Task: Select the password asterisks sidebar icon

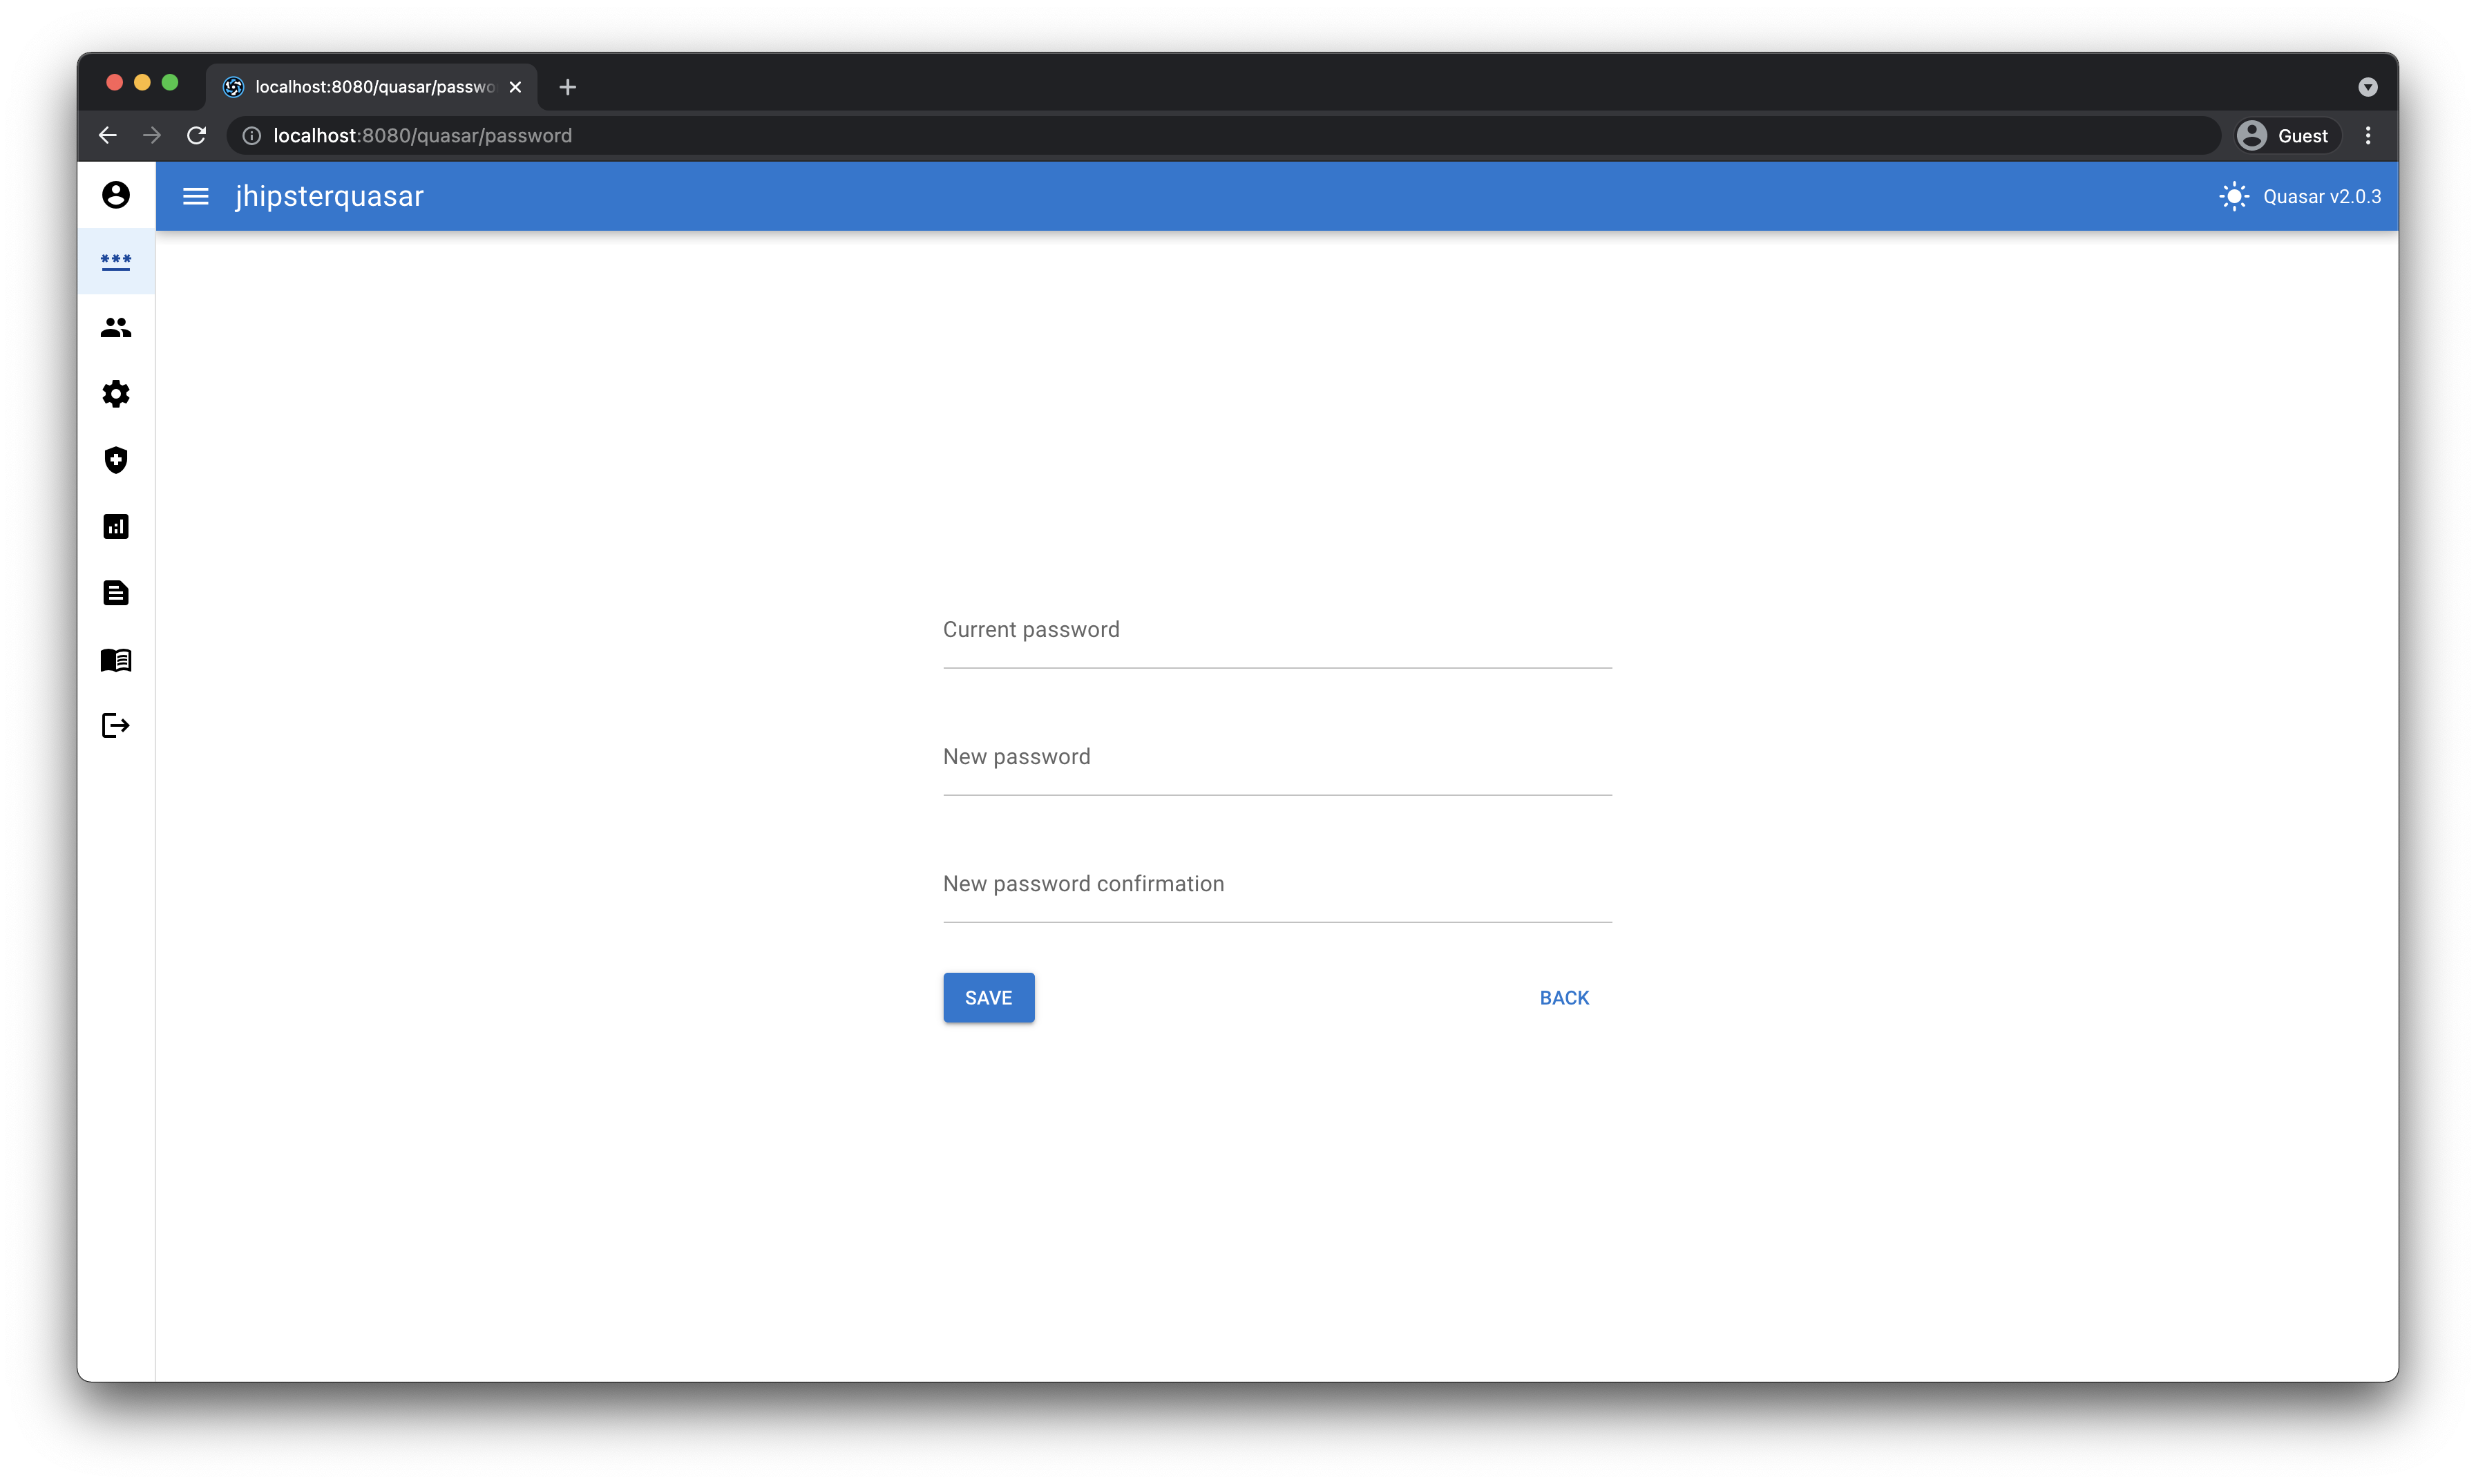Action: (116, 261)
